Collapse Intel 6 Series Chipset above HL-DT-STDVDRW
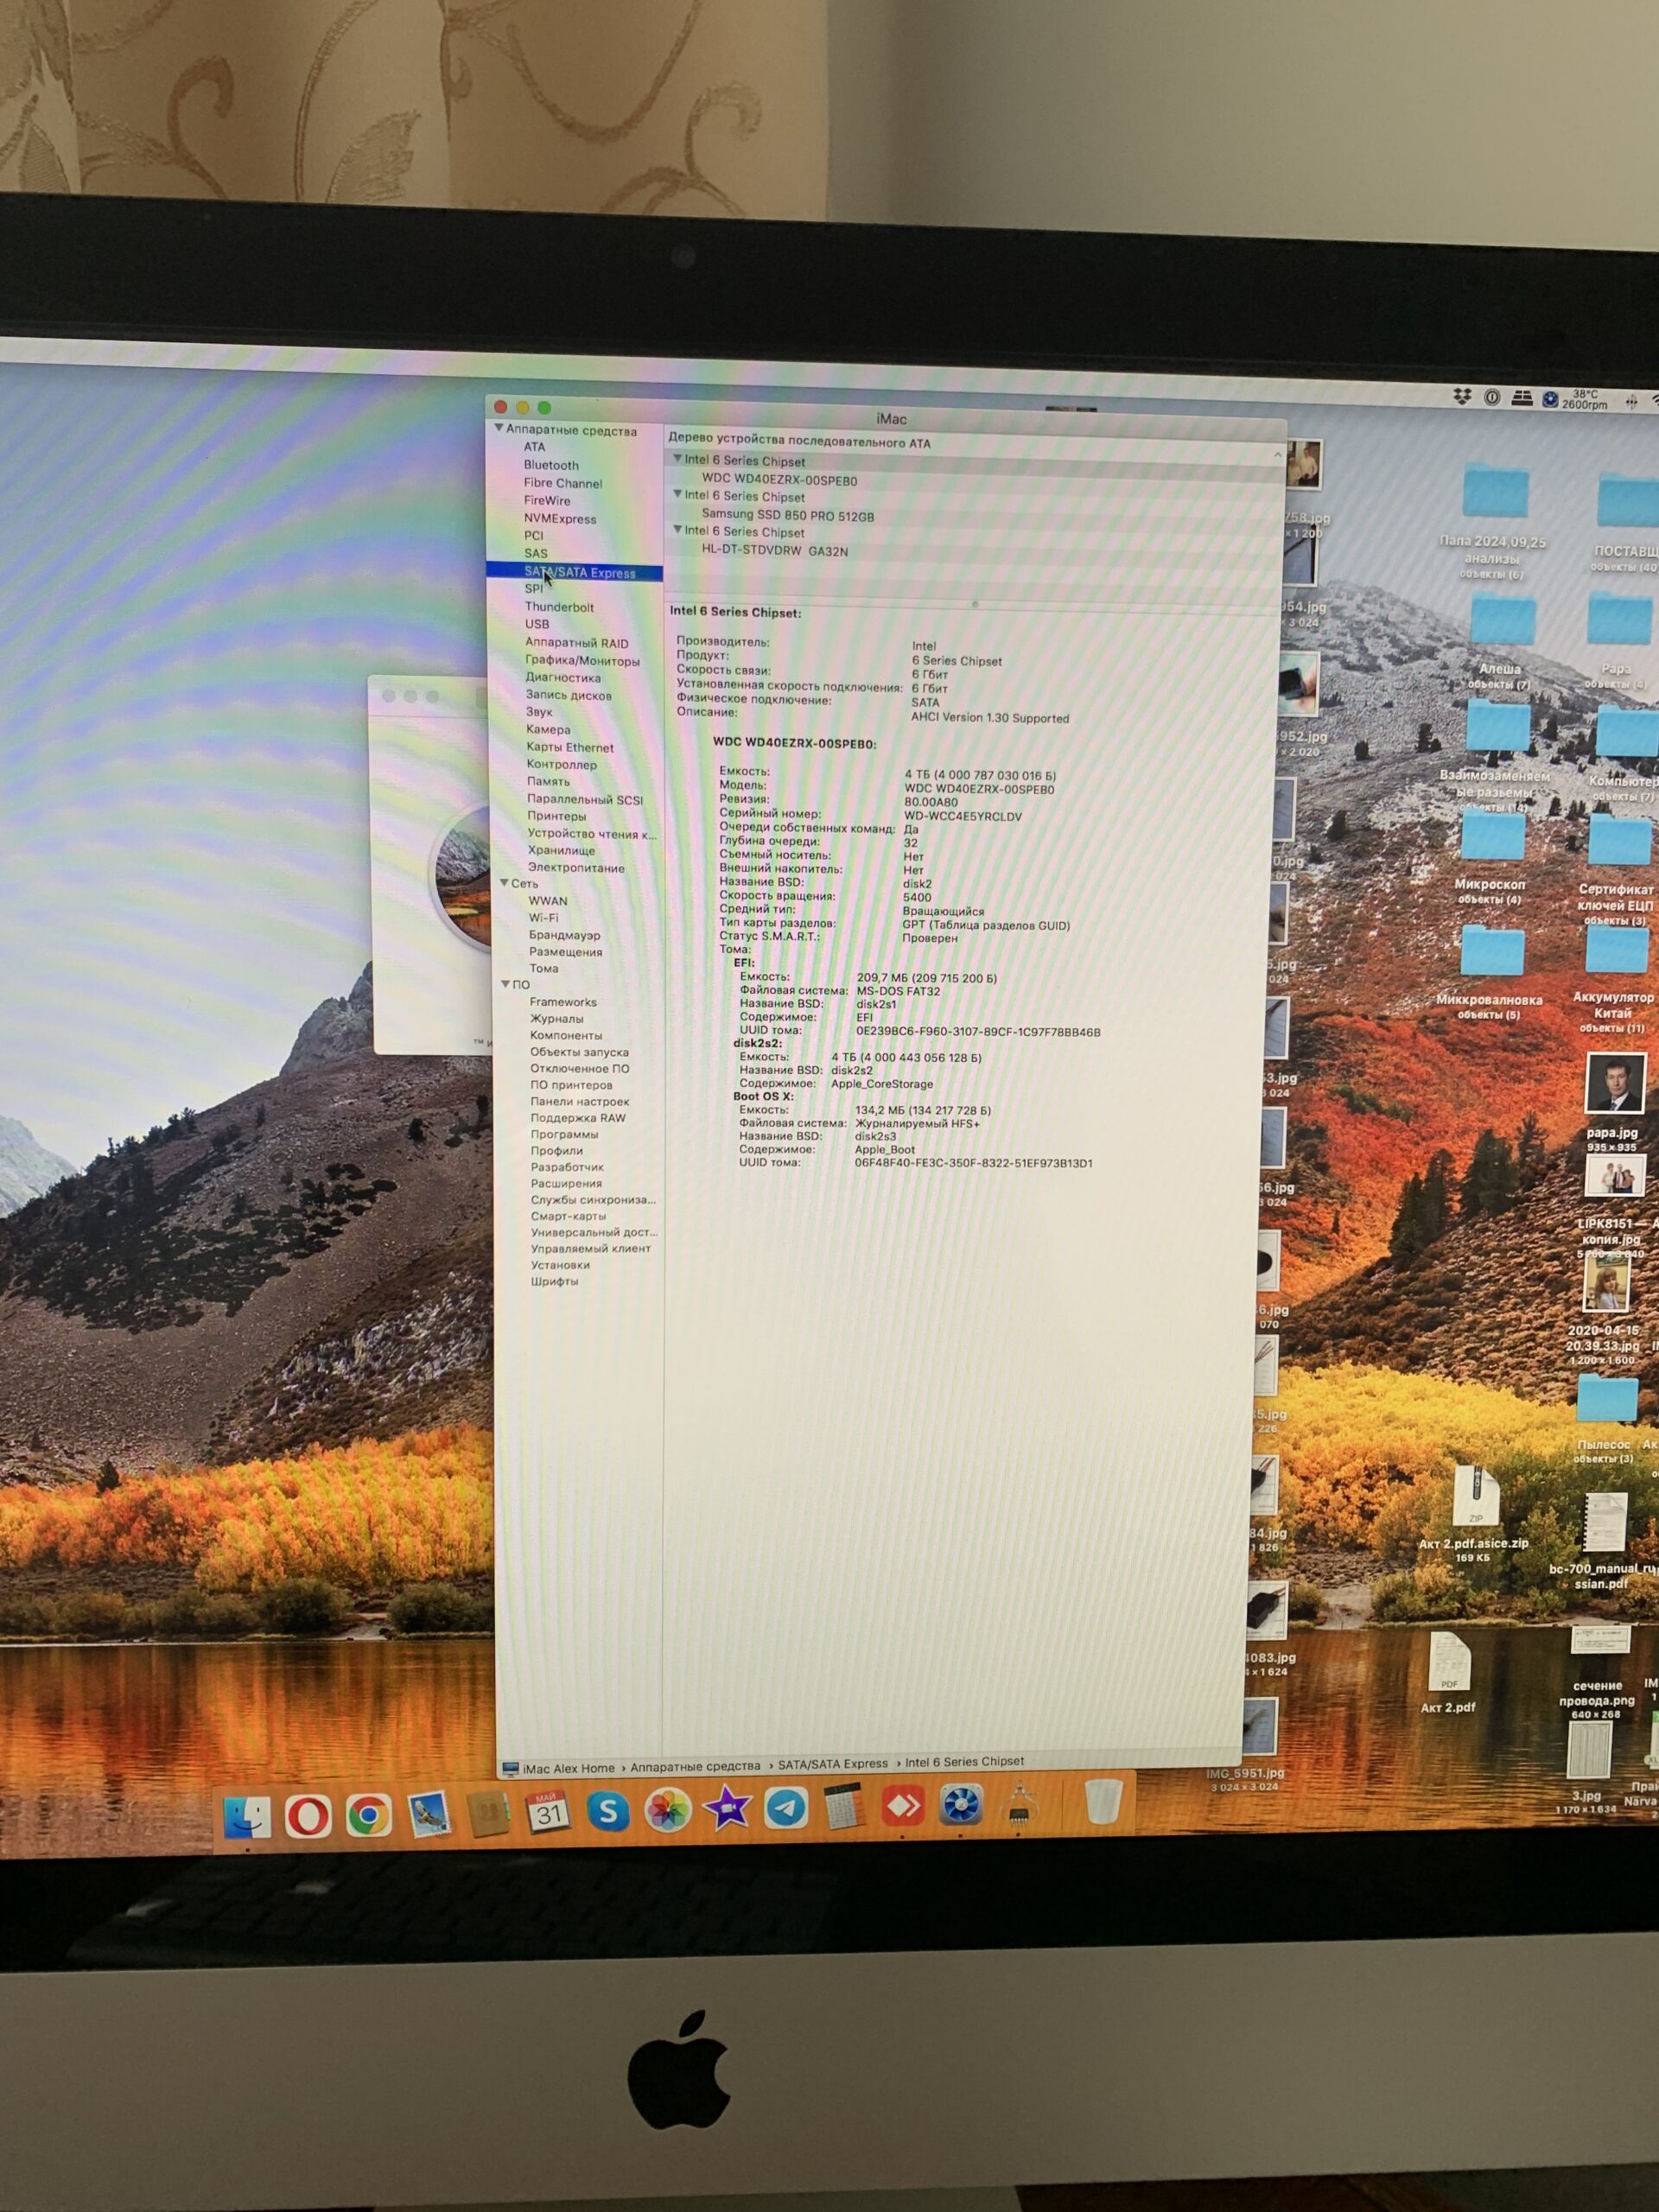 pyautogui.click(x=677, y=529)
